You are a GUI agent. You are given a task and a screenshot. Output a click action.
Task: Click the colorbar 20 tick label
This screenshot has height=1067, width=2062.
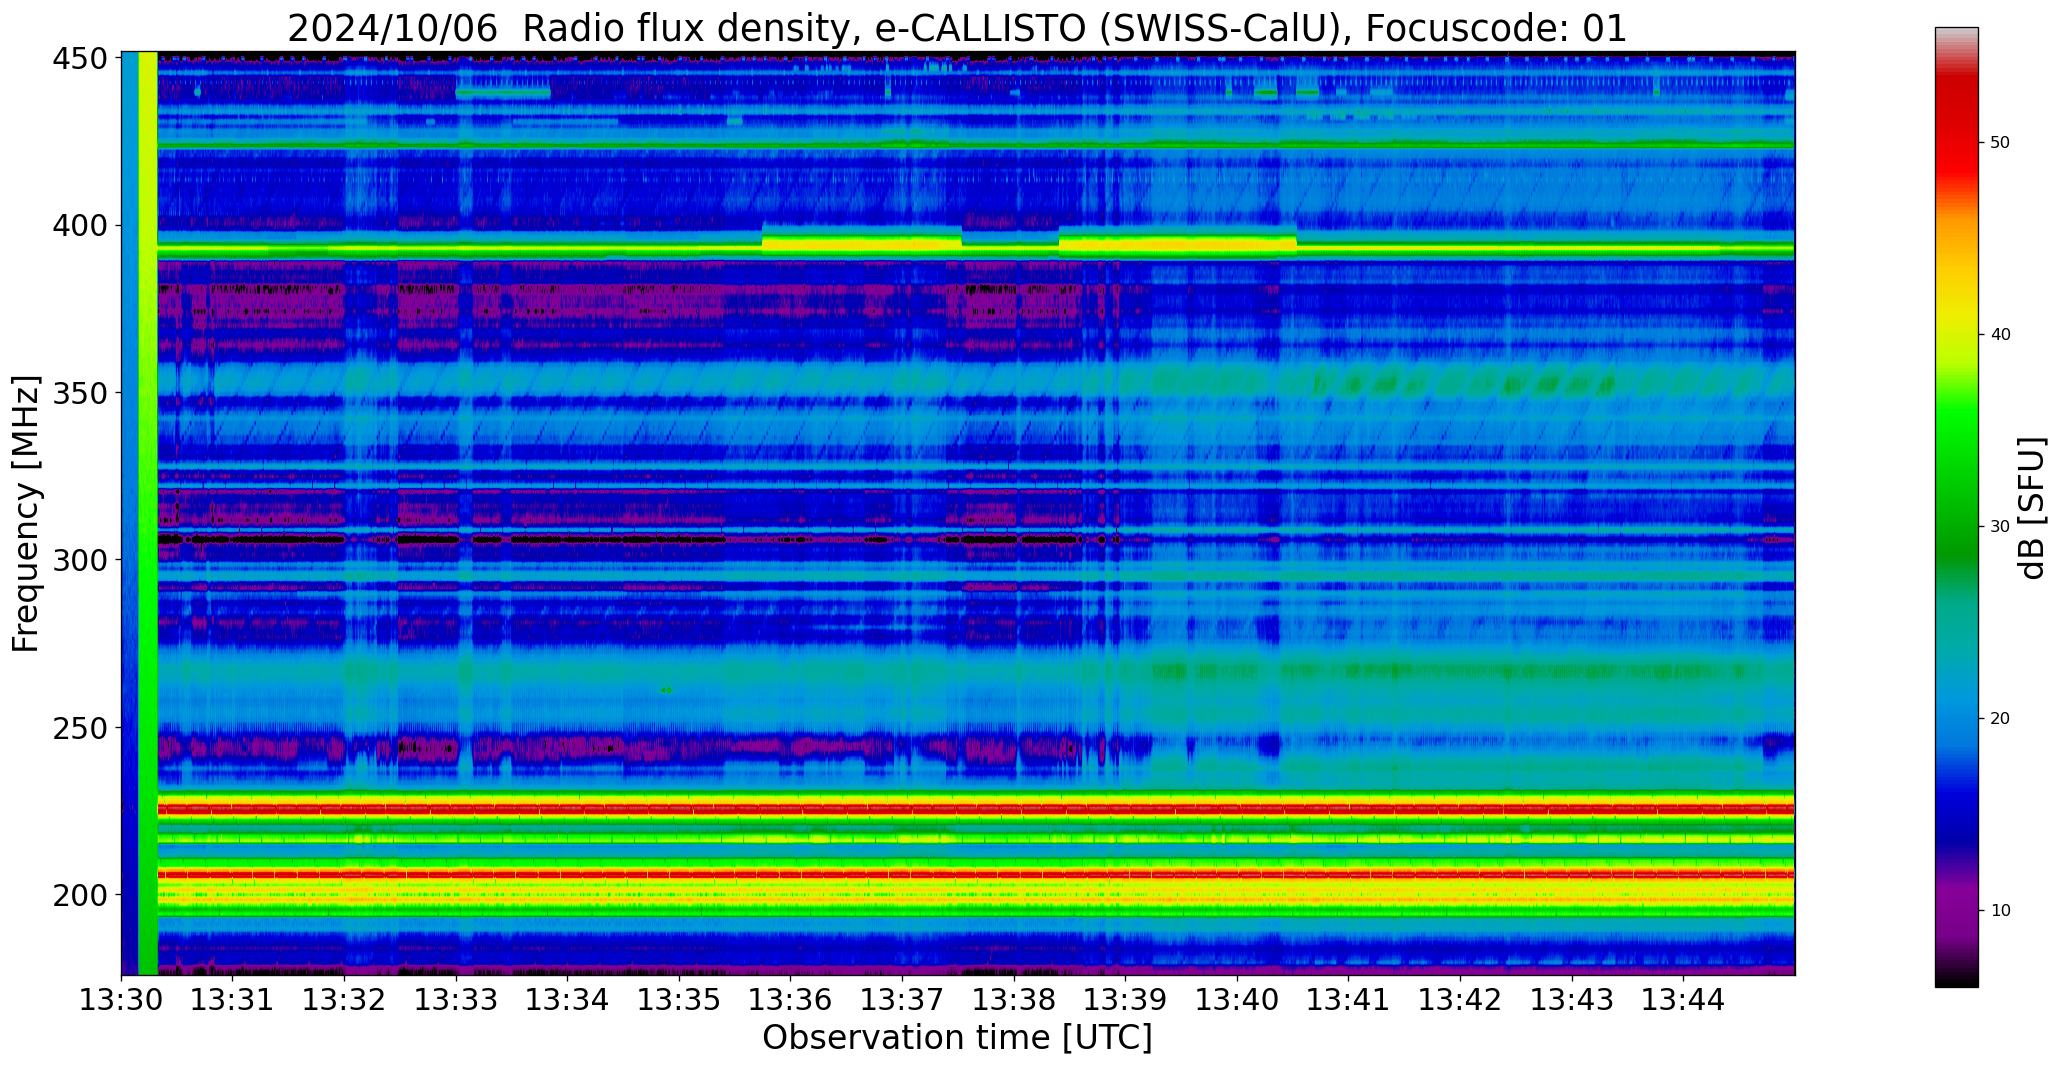pyautogui.click(x=2000, y=719)
